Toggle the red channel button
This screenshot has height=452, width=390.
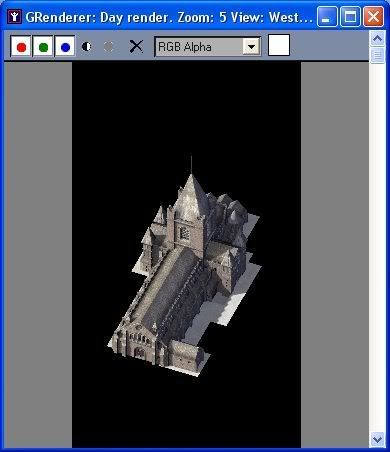(21, 46)
